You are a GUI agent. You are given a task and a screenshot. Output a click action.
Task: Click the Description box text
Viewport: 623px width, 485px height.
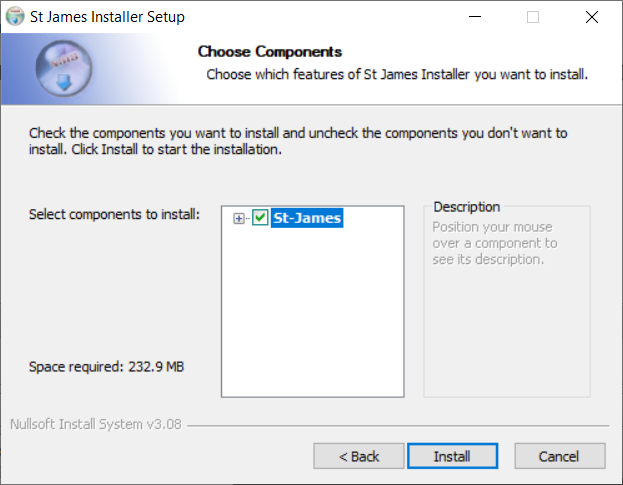click(494, 243)
